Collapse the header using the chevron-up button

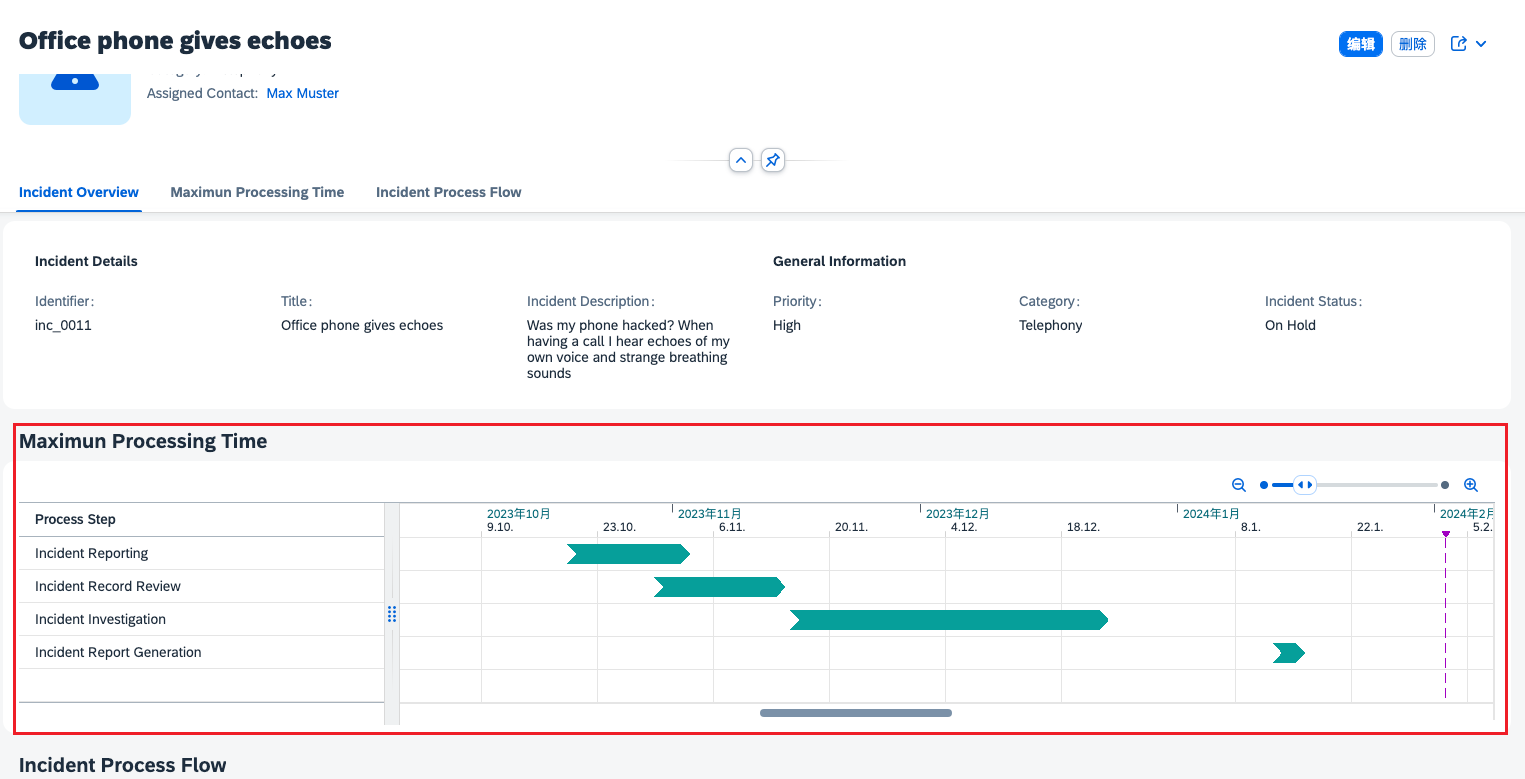(740, 160)
